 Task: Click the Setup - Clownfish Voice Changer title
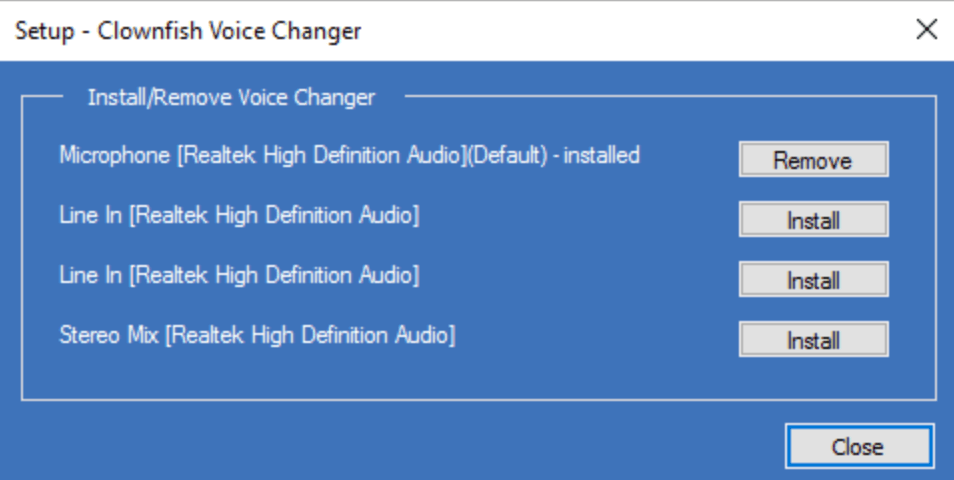pyautogui.click(x=188, y=31)
